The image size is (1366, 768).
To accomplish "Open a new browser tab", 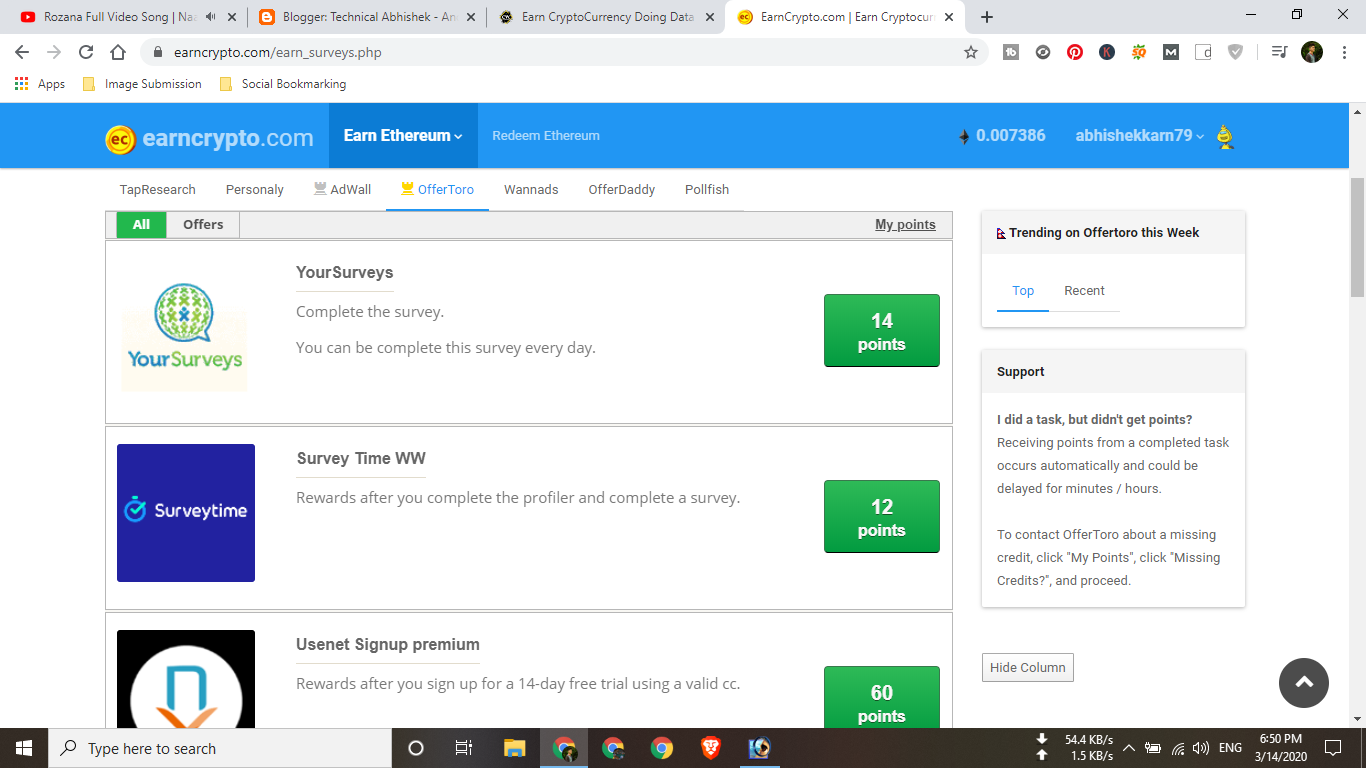I will tap(987, 17).
